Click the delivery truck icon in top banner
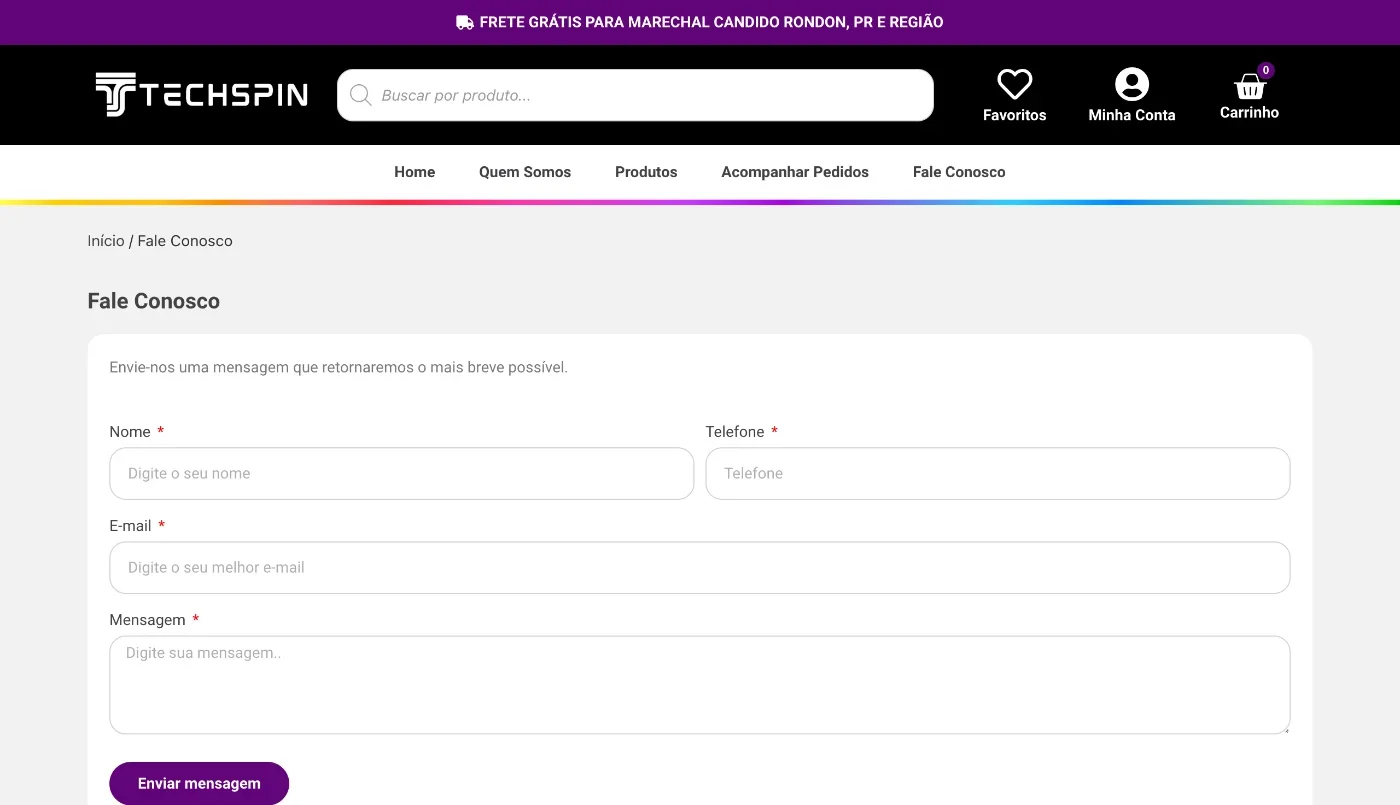This screenshot has height=805, width=1400. coord(465,22)
